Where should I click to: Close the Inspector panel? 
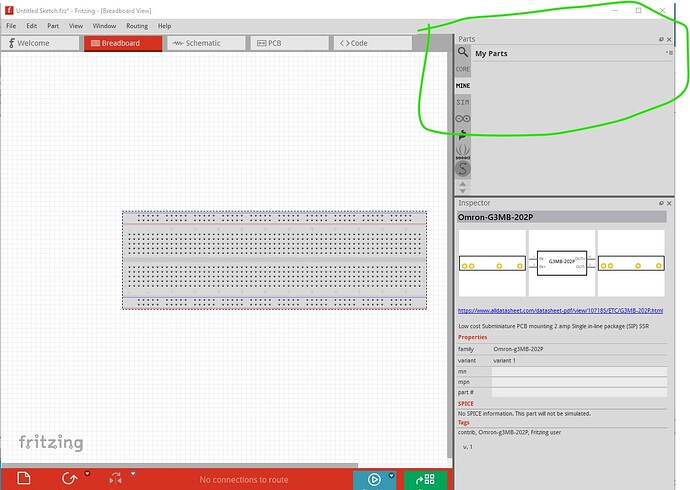[x=669, y=203]
